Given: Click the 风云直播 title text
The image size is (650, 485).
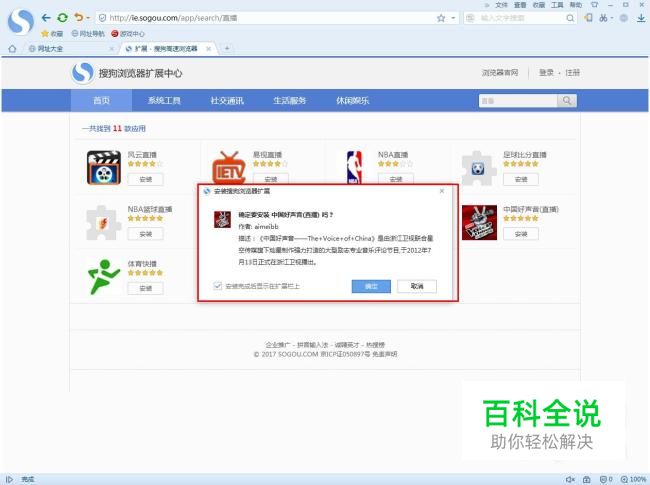Looking at the screenshot, I should click(x=142, y=155).
